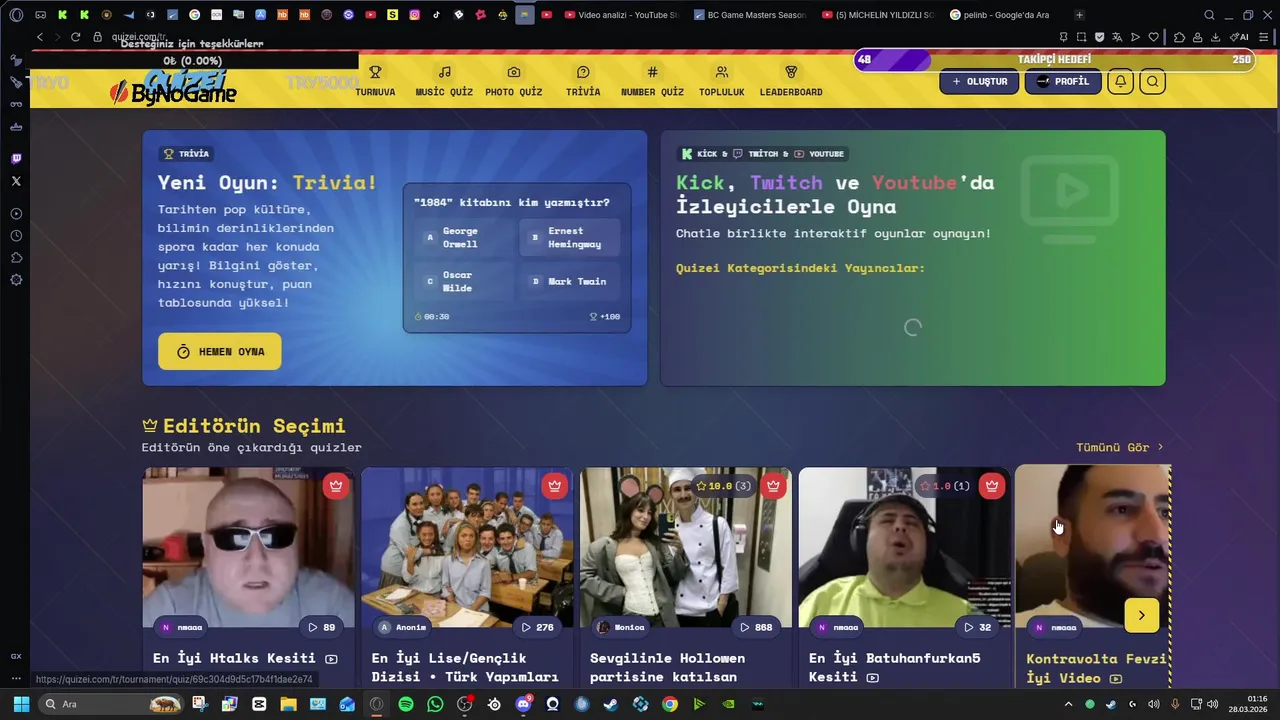Open WhatsApp from the taskbar
Image resolution: width=1280 pixels, height=720 pixels.
click(x=435, y=704)
